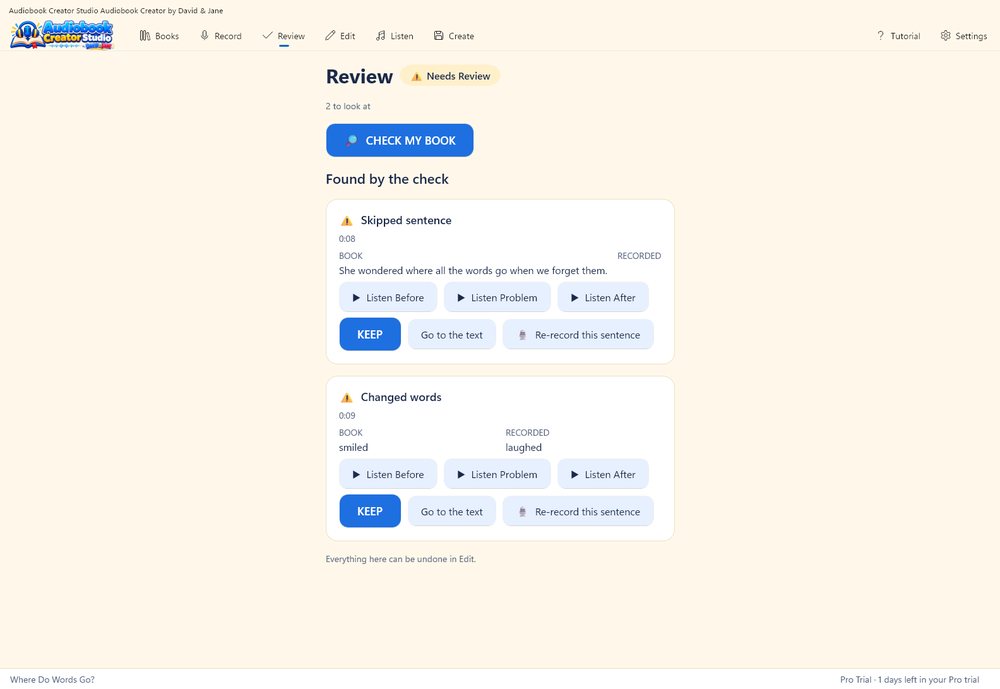Go to the Edit tab
Image resolution: width=1000 pixels, height=689 pixels.
click(x=340, y=36)
